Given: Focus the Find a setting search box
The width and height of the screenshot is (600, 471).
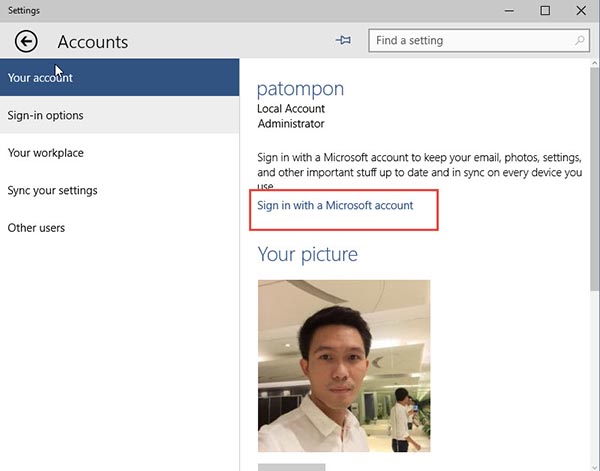Looking at the screenshot, I should (479, 41).
